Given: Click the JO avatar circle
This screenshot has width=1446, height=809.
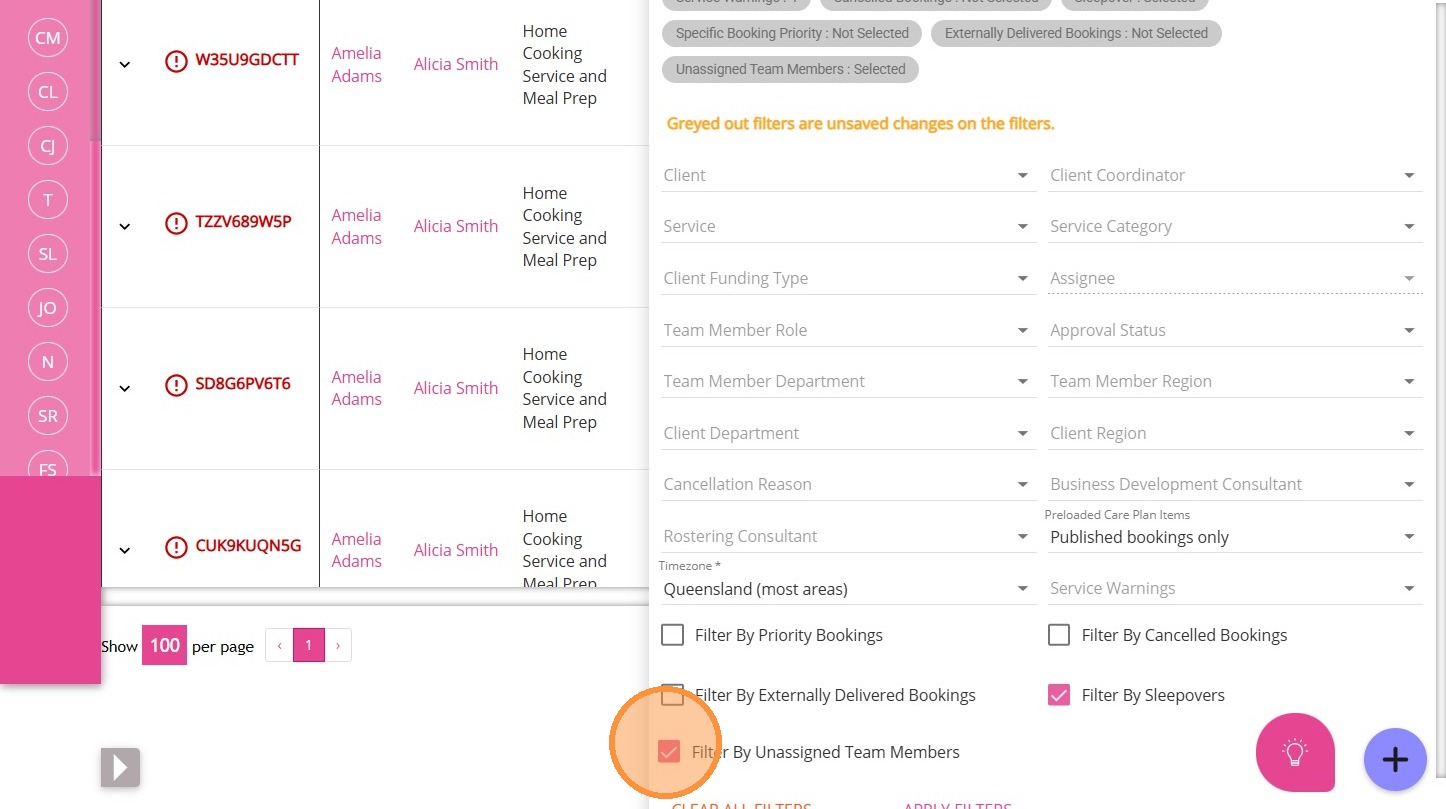Looking at the screenshot, I should click(x=48, y=308).
